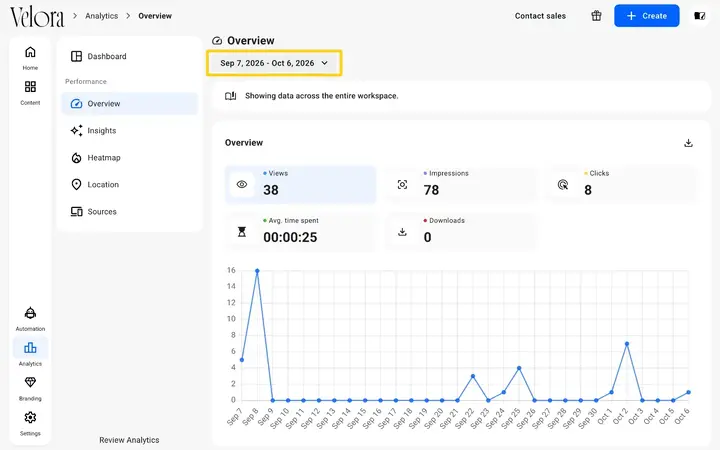Open Automation in the left rail
The width and height of the screenshot is (720, 450).
pyautogui.click(x=30, y=318)
